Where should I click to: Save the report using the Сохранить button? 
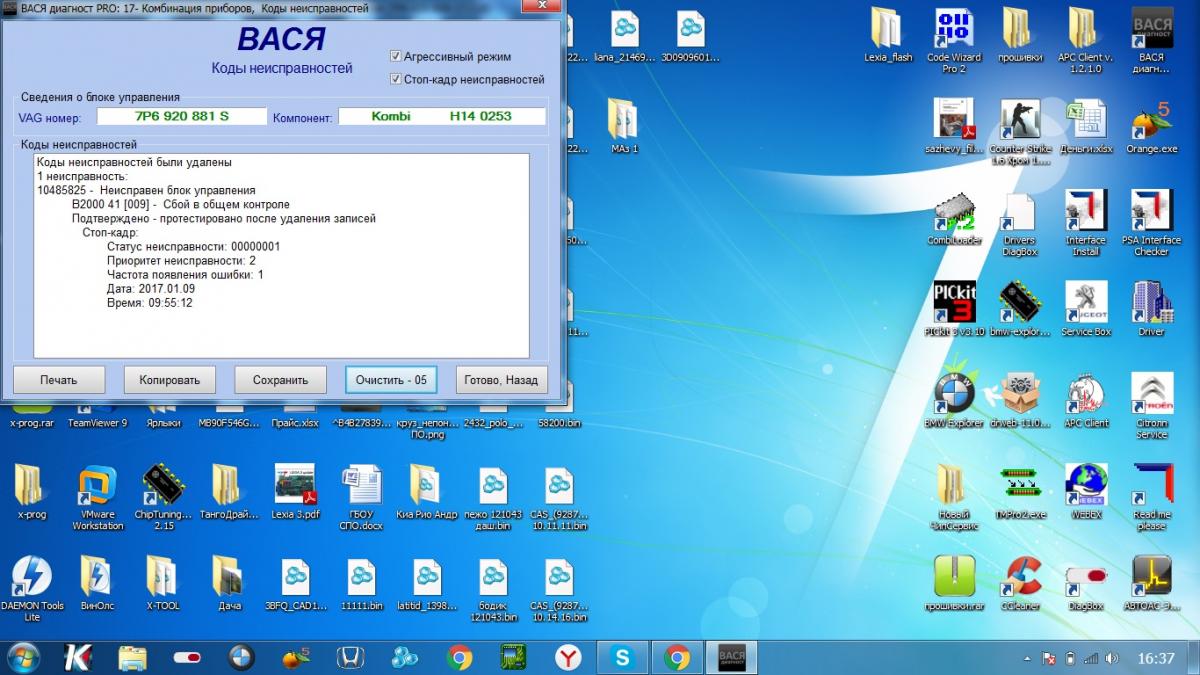(281, 380)
